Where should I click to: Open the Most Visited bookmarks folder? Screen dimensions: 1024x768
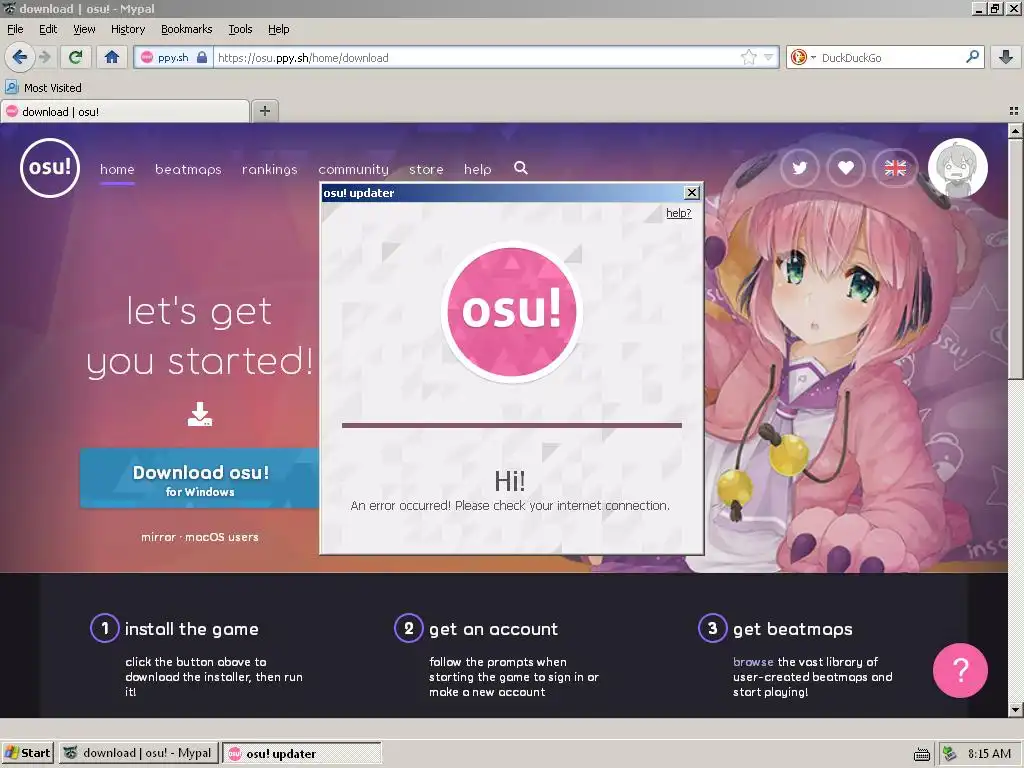[44, 88]
